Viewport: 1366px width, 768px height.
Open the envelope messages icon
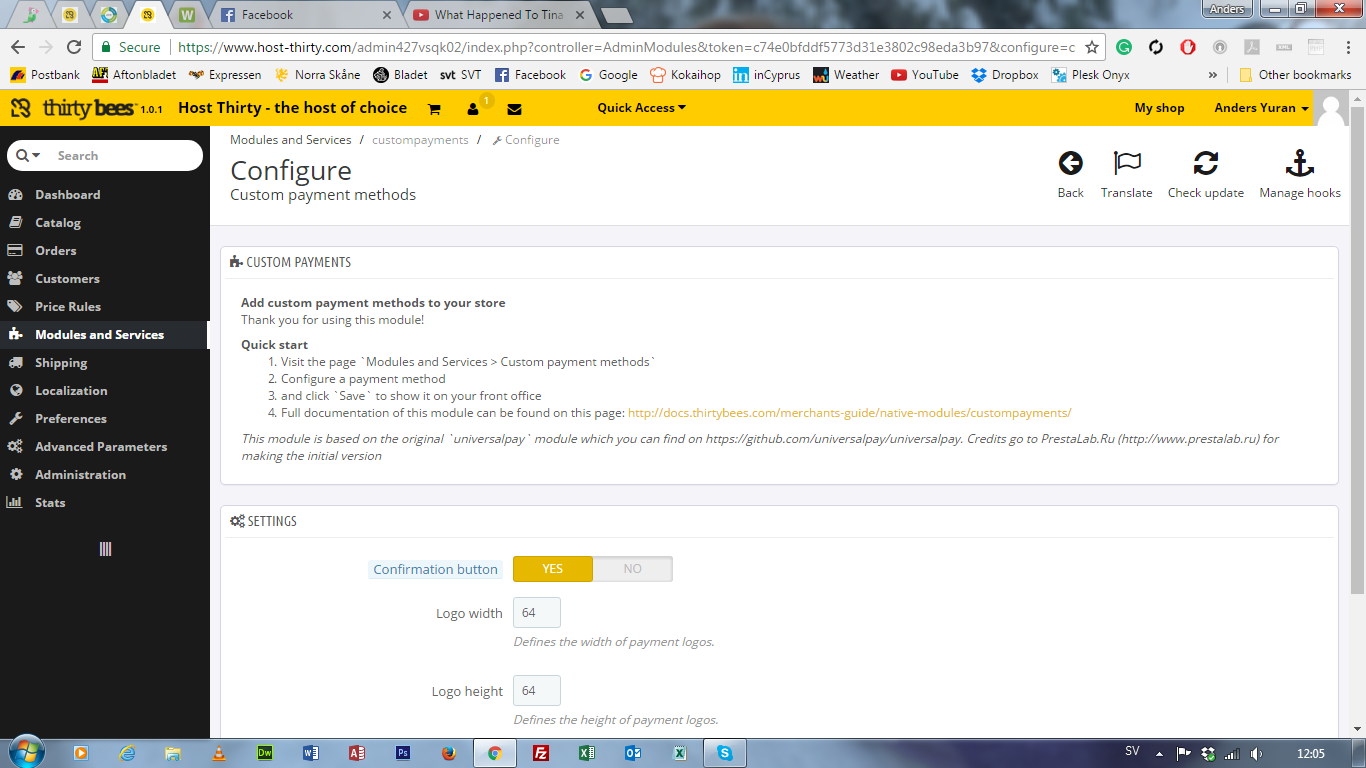tap(514, 109)
